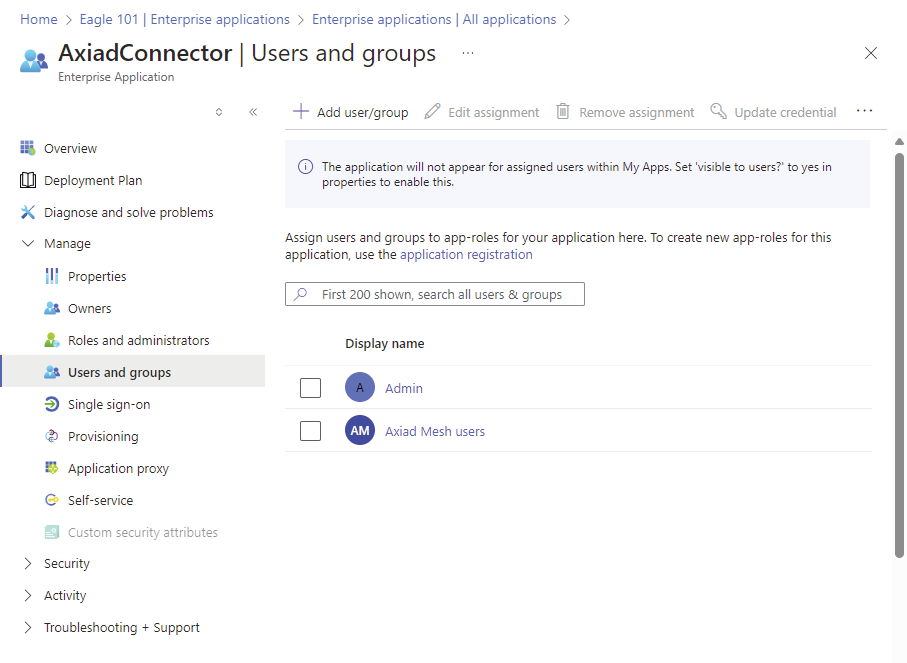
Task: Click the Add user/group button
Action: (351, 112)
